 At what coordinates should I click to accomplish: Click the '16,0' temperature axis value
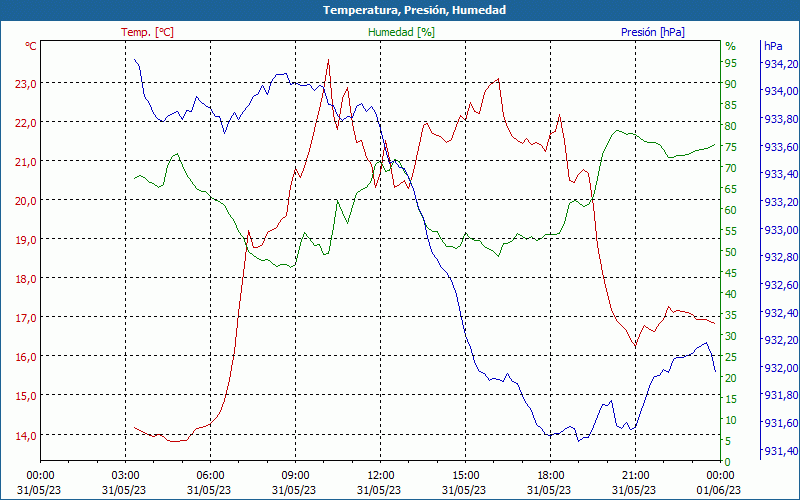[26, 357]
